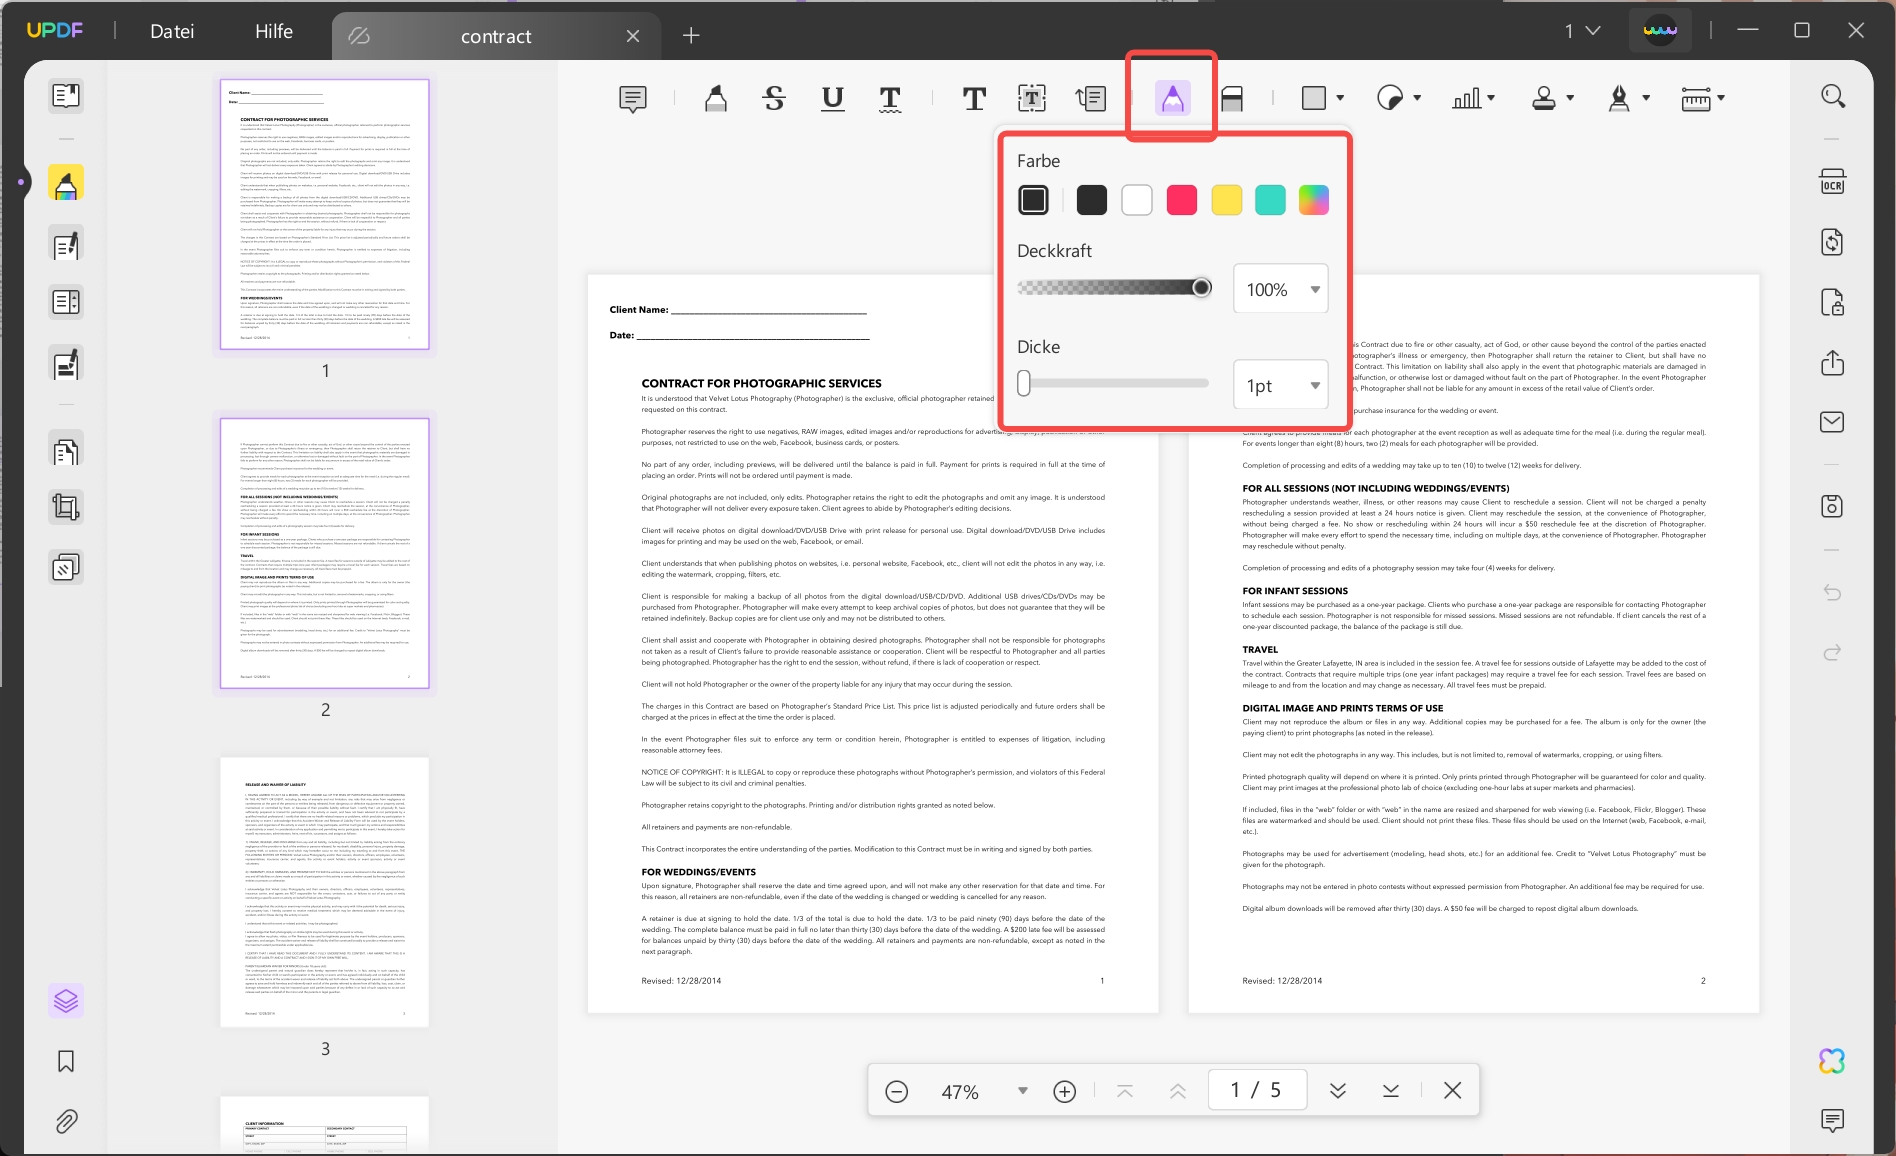
Task: Select the text comment tool
Action: (x=974, y=98)
